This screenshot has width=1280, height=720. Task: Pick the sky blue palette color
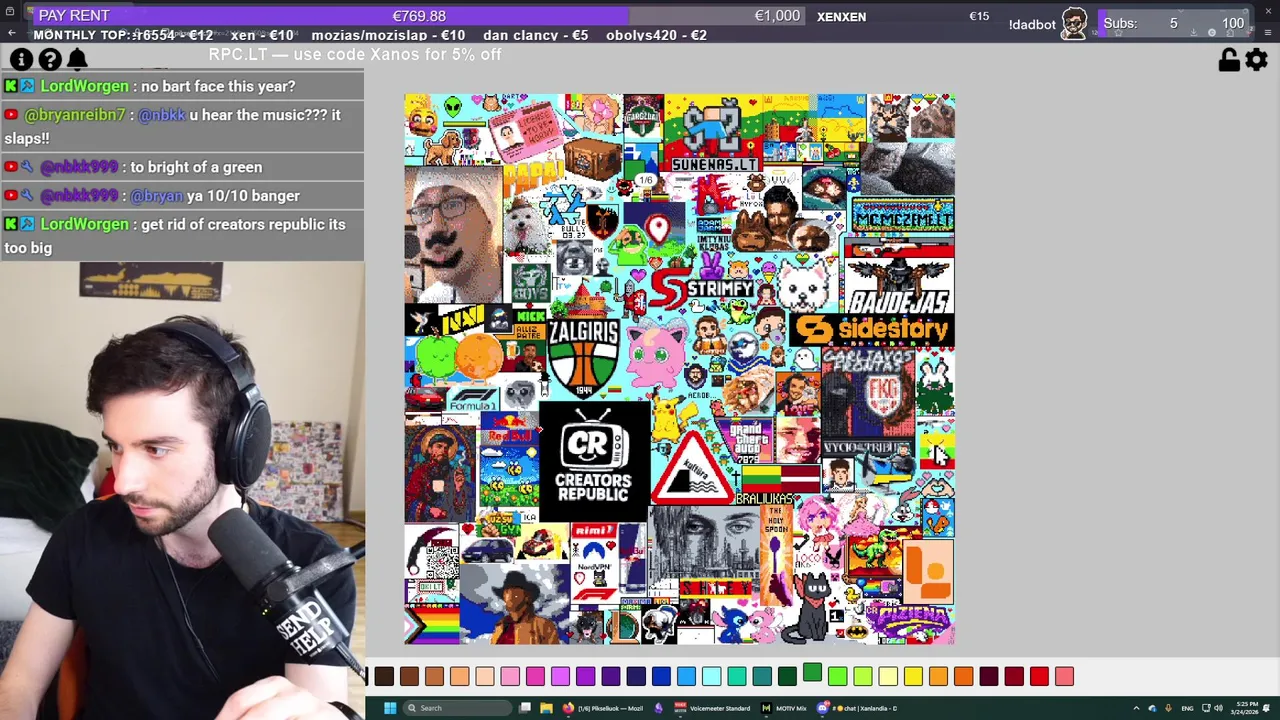686,677
